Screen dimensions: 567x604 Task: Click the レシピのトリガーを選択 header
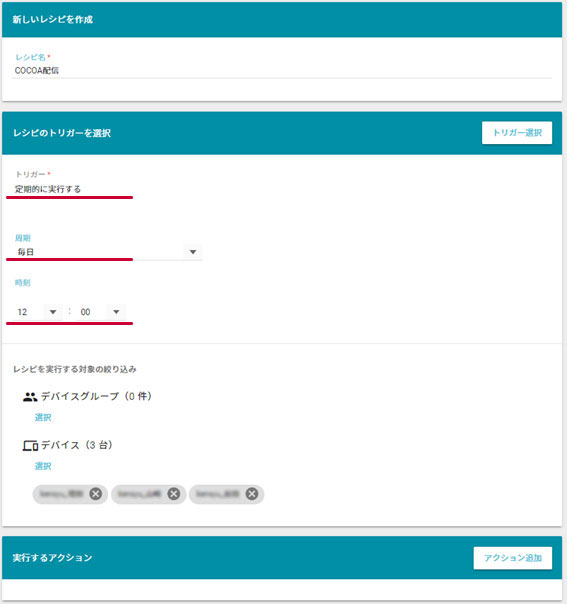(62, 133)
